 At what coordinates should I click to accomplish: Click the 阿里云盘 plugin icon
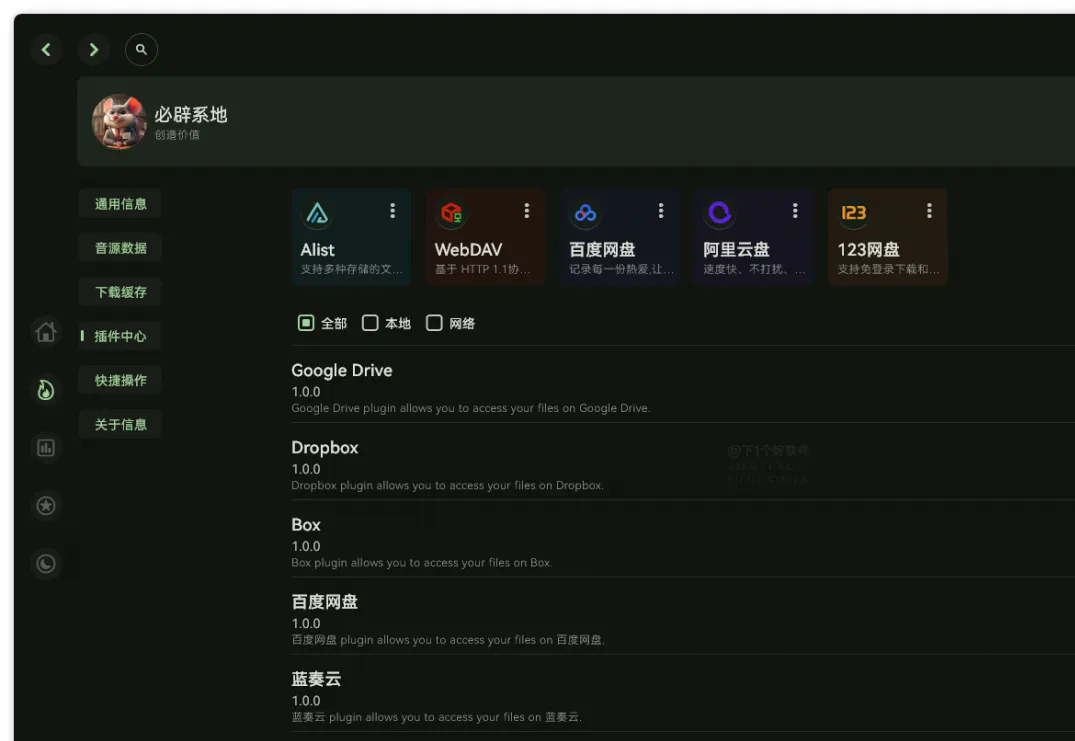click(720, 212)
